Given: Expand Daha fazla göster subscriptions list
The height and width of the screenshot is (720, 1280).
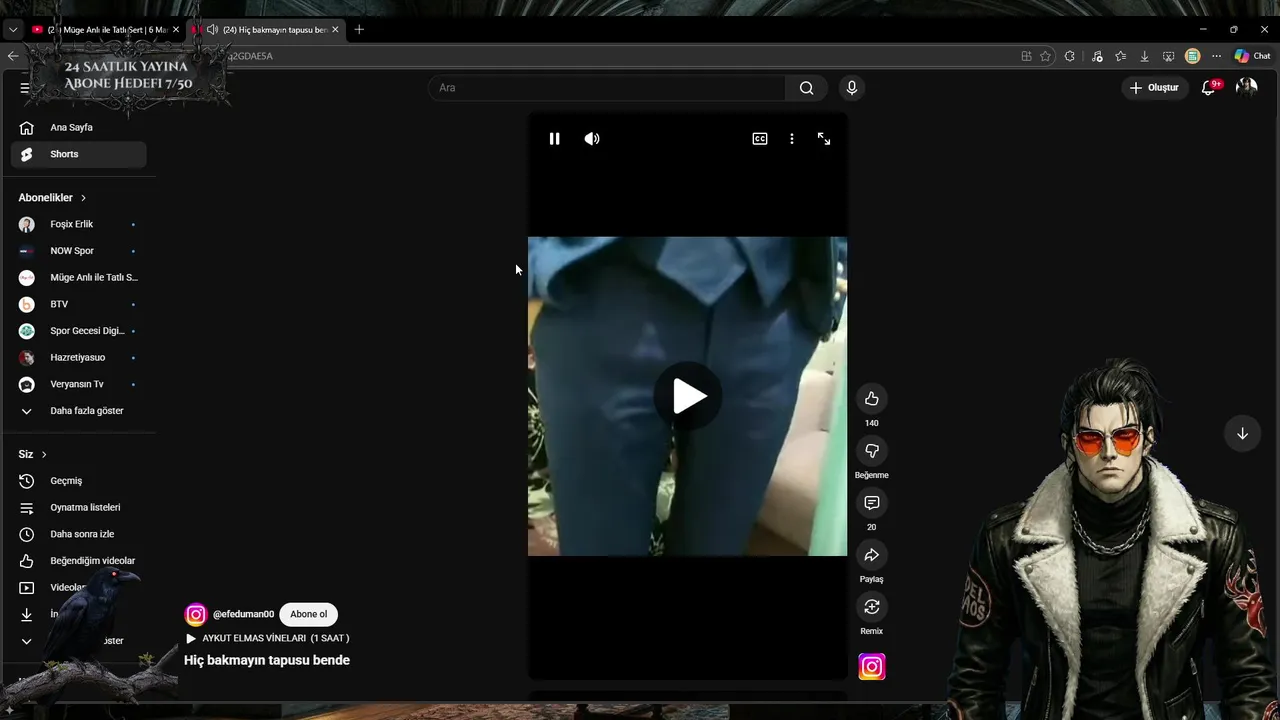Looking at the screenshot, I should tap(78, 411).
